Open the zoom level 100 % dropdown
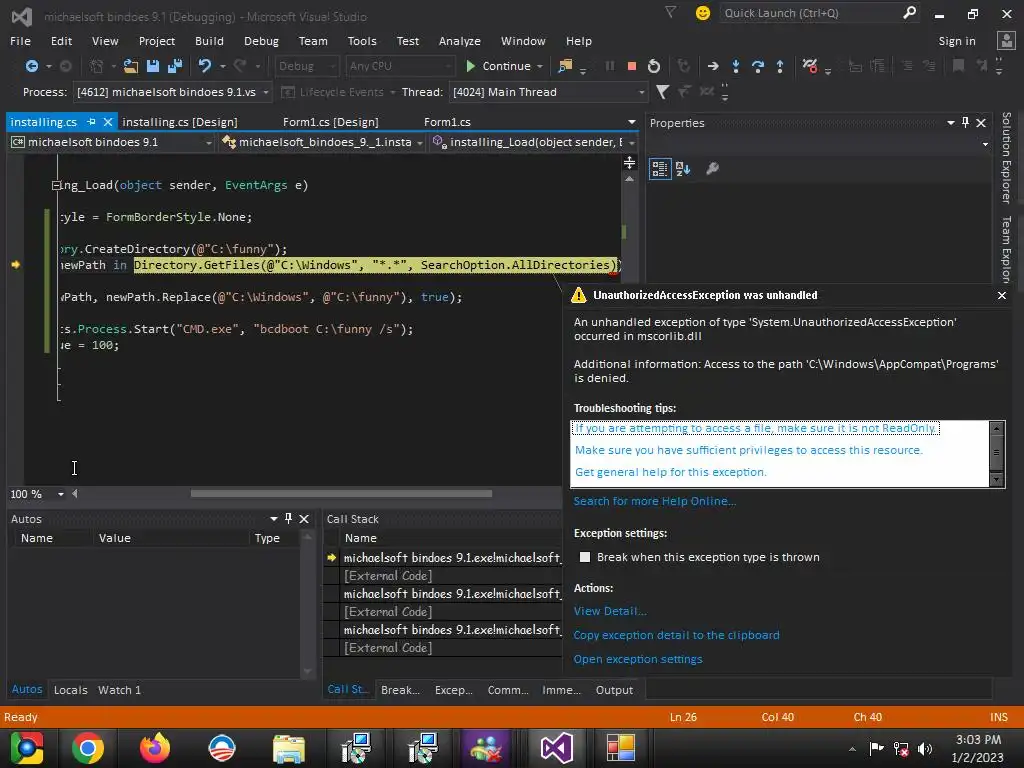Viewport: 1024px width, 768px height. [60, 494]
